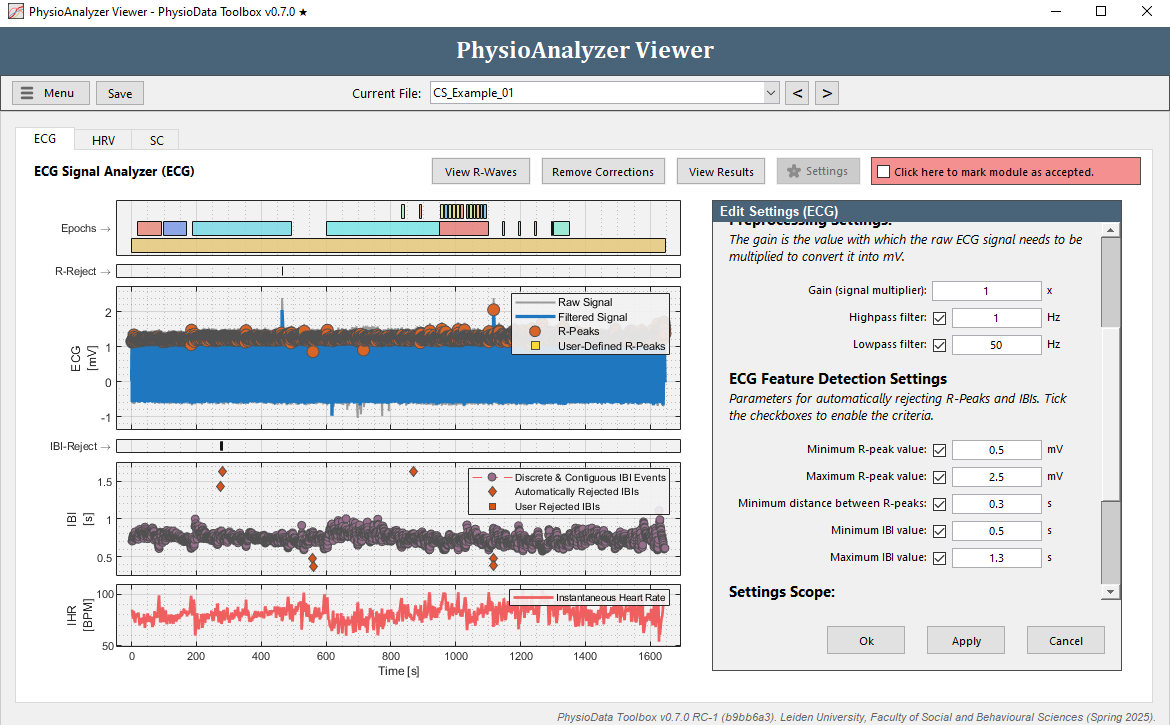Click the rejected IBI diamond near 870 s
The image size is (1170, 725).
coord(413,471)
